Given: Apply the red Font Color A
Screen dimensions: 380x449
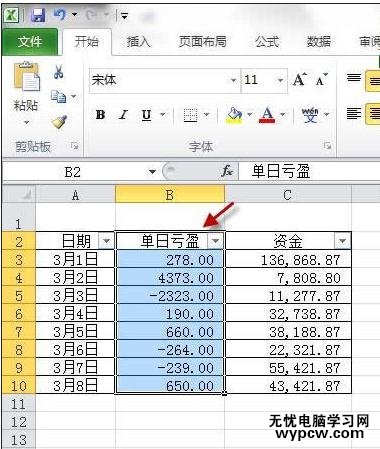Looking at the screenshot, I should 267,115.
